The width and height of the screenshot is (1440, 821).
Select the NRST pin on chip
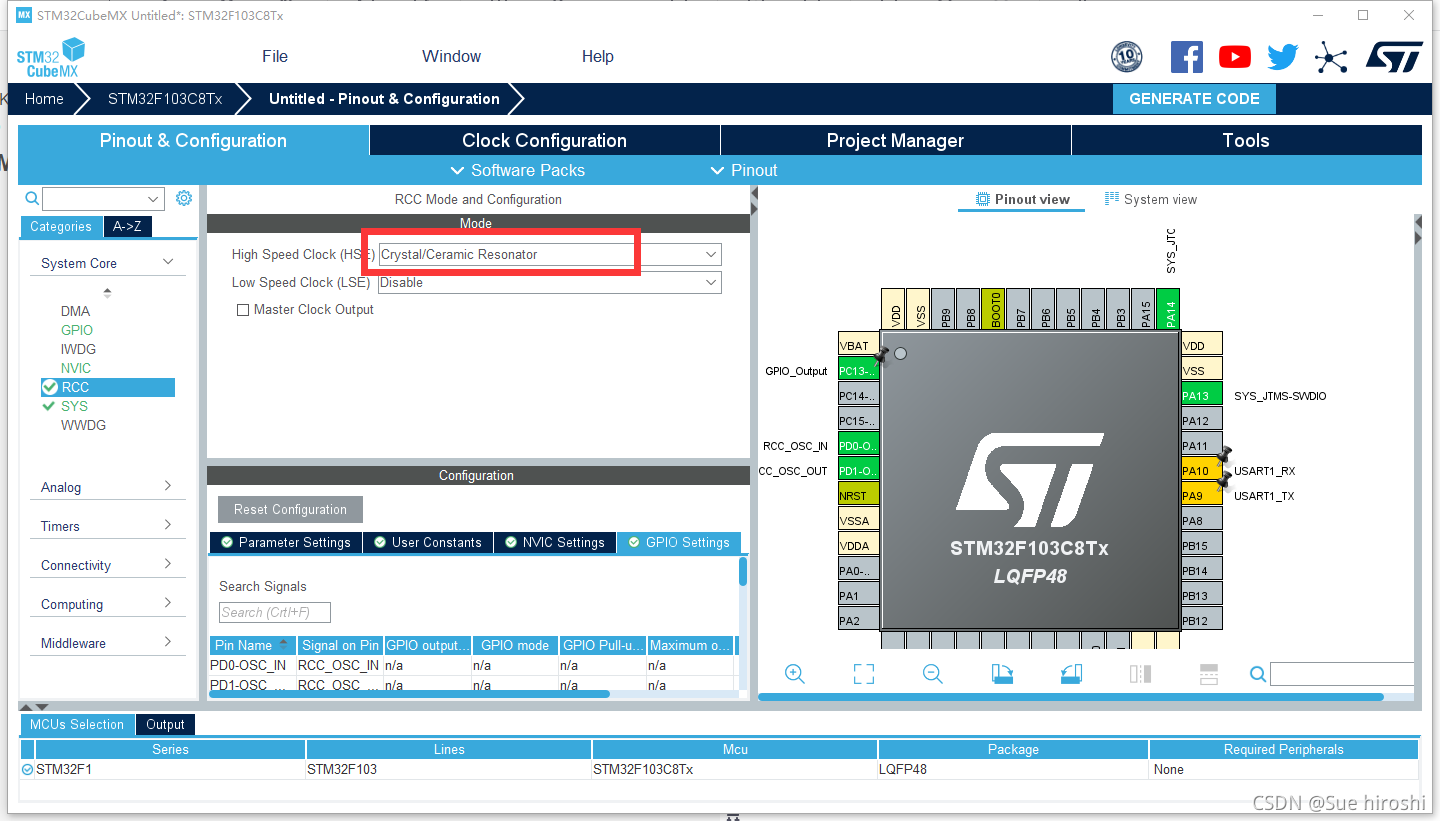click(x=858, y=496)
